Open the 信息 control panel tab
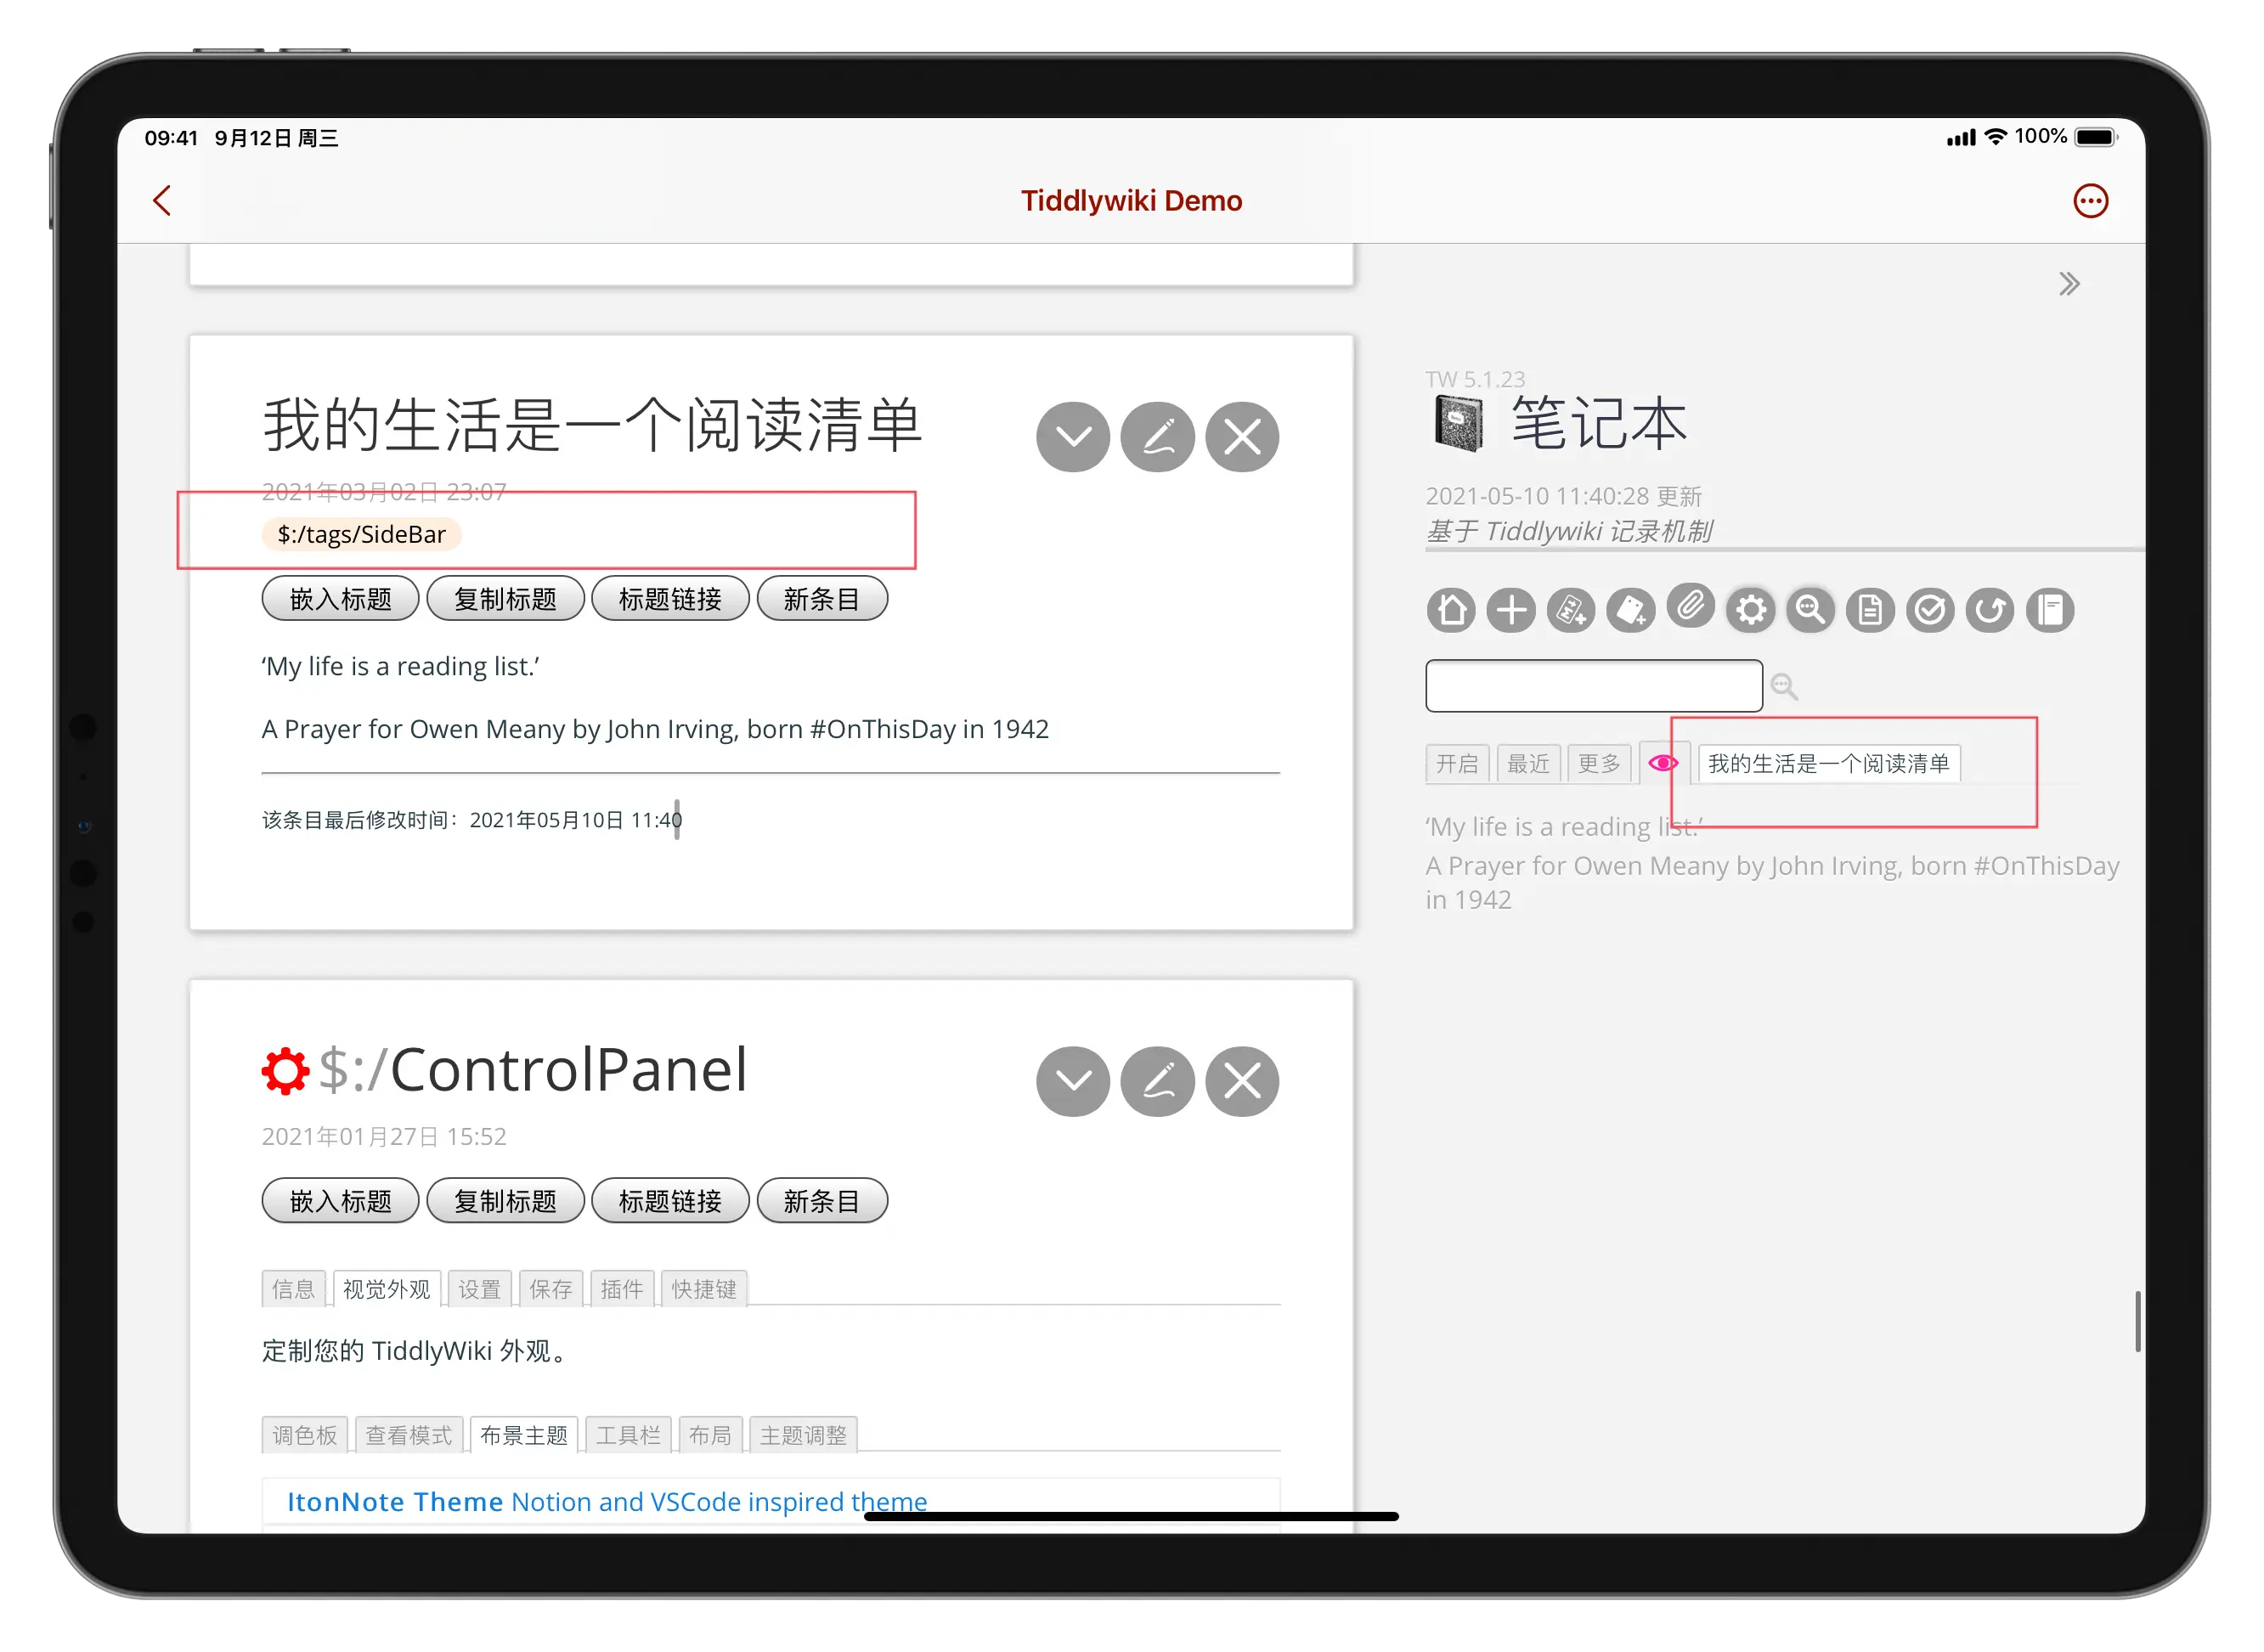 293,1290
